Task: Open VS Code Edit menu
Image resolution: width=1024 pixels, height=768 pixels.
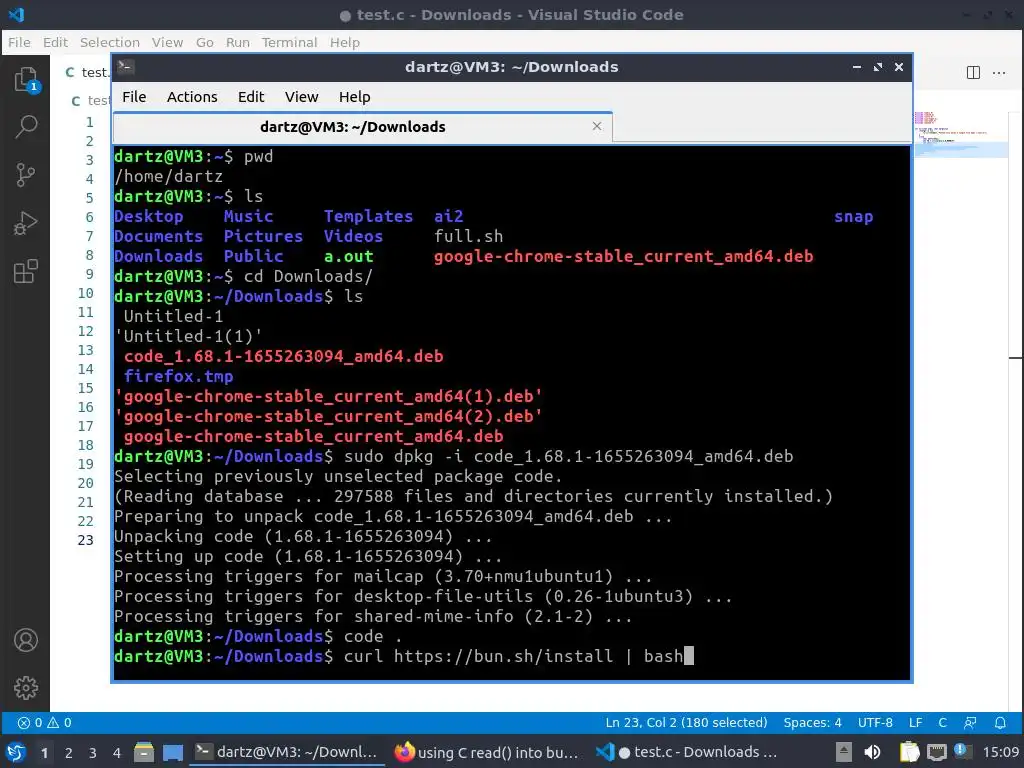Action: 56,42
